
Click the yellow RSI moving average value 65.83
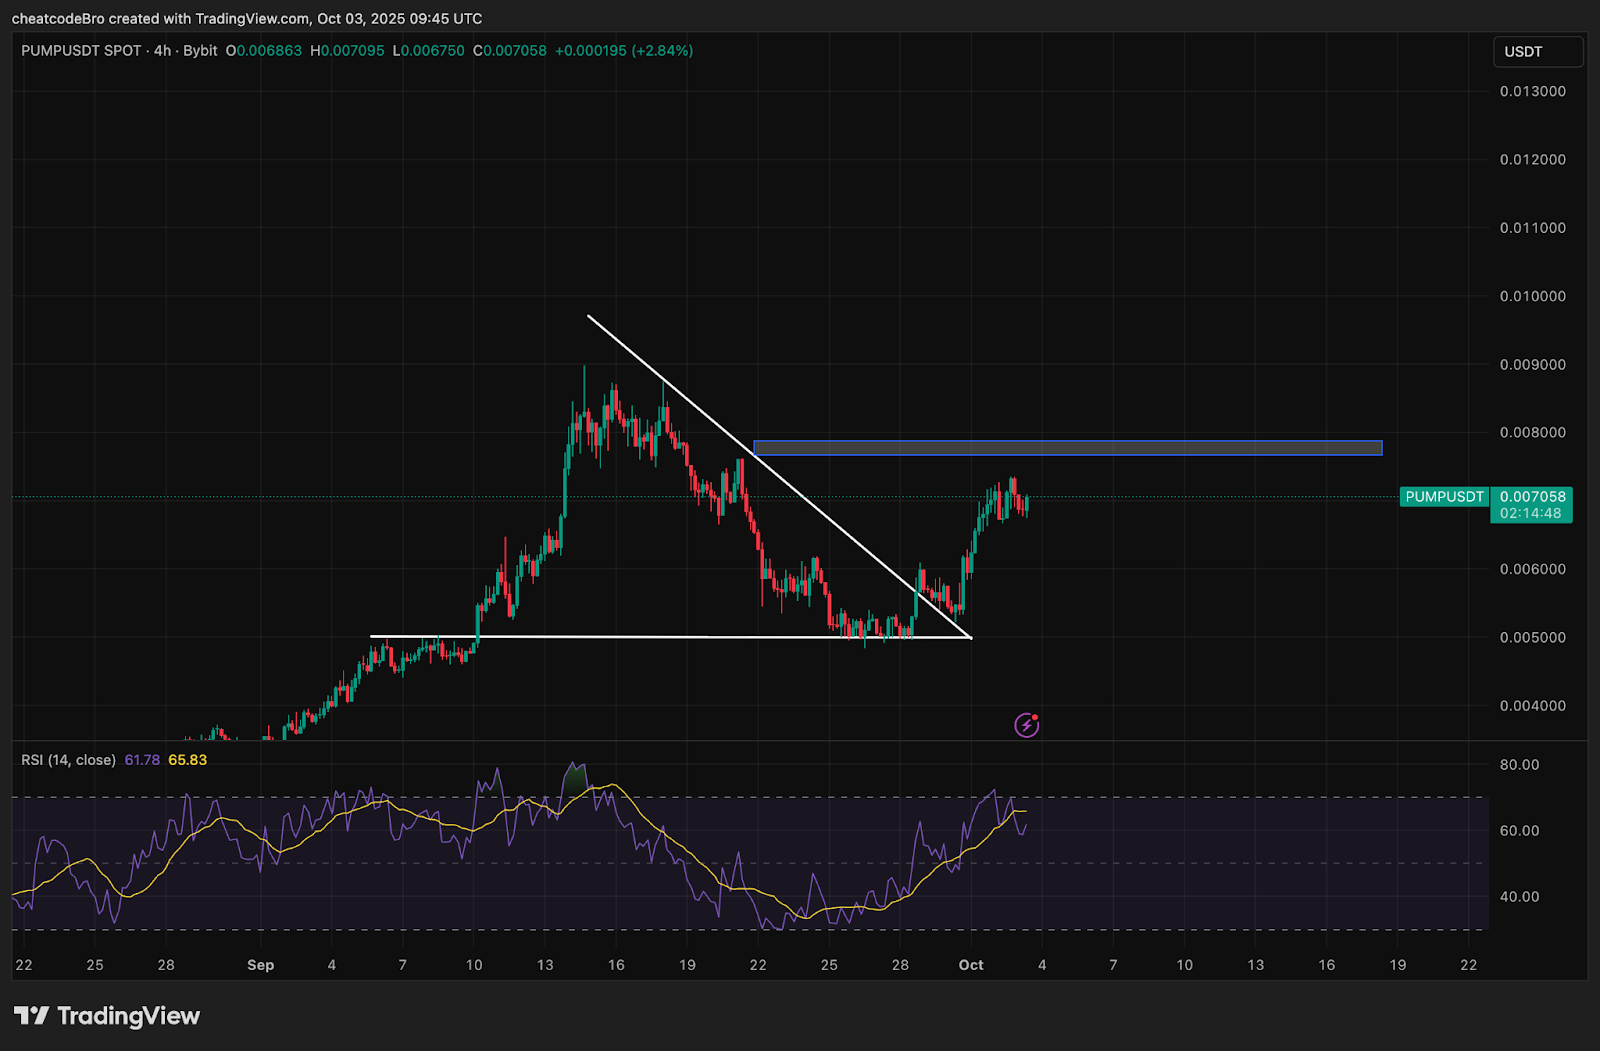click(188, 760)
